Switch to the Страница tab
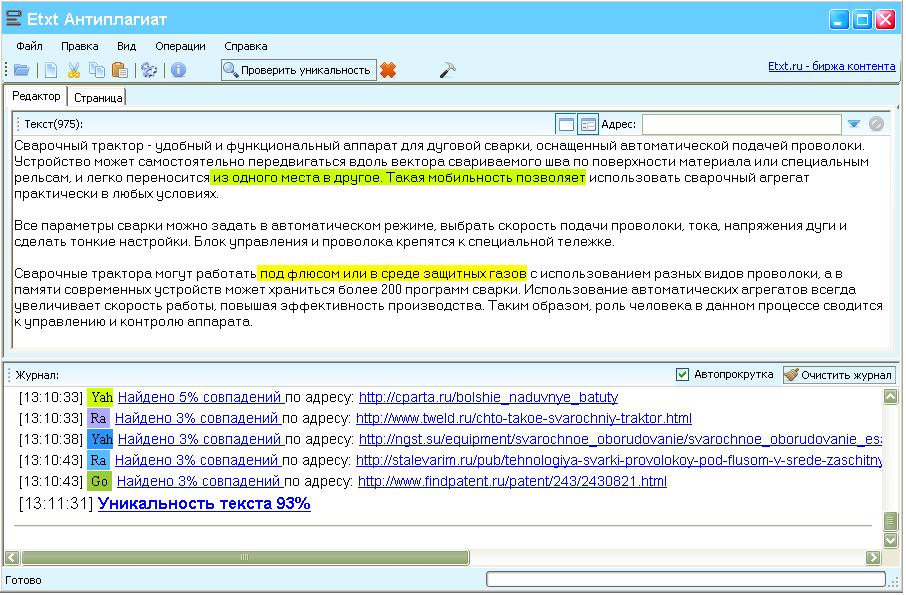The image size is (906, 595). click(98, 98)
